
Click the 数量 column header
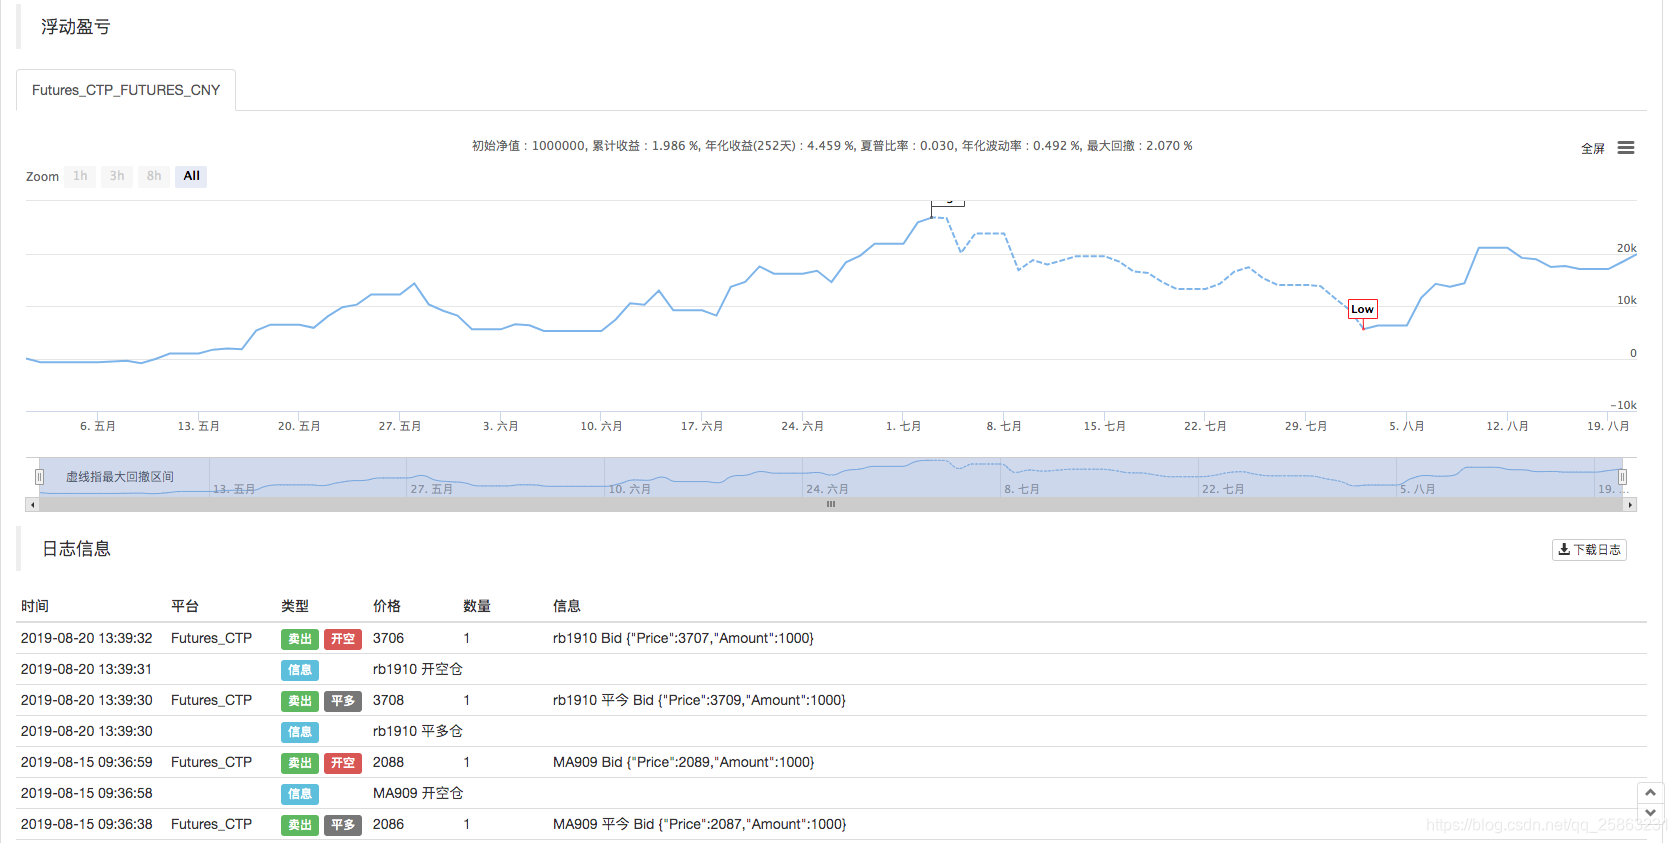(477, 606)
